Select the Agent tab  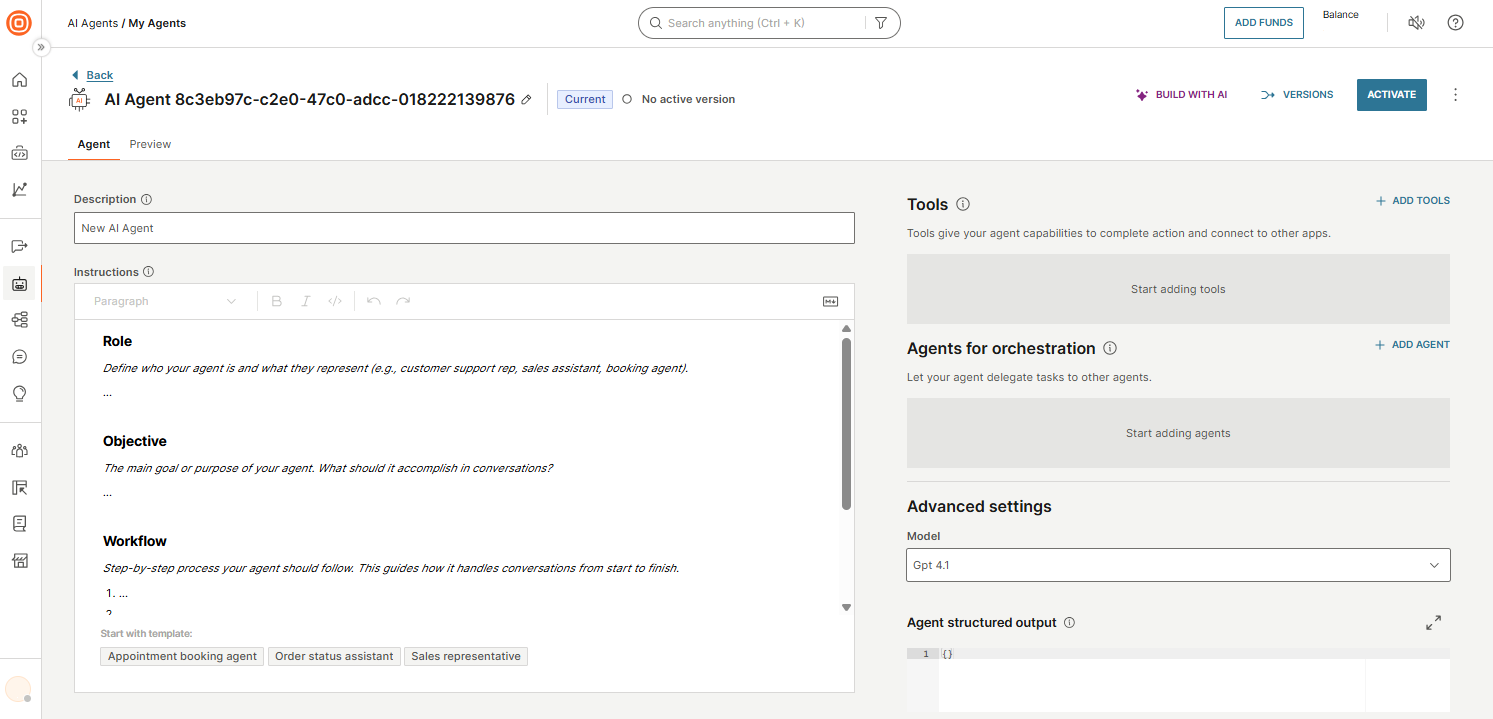[93, 144]
